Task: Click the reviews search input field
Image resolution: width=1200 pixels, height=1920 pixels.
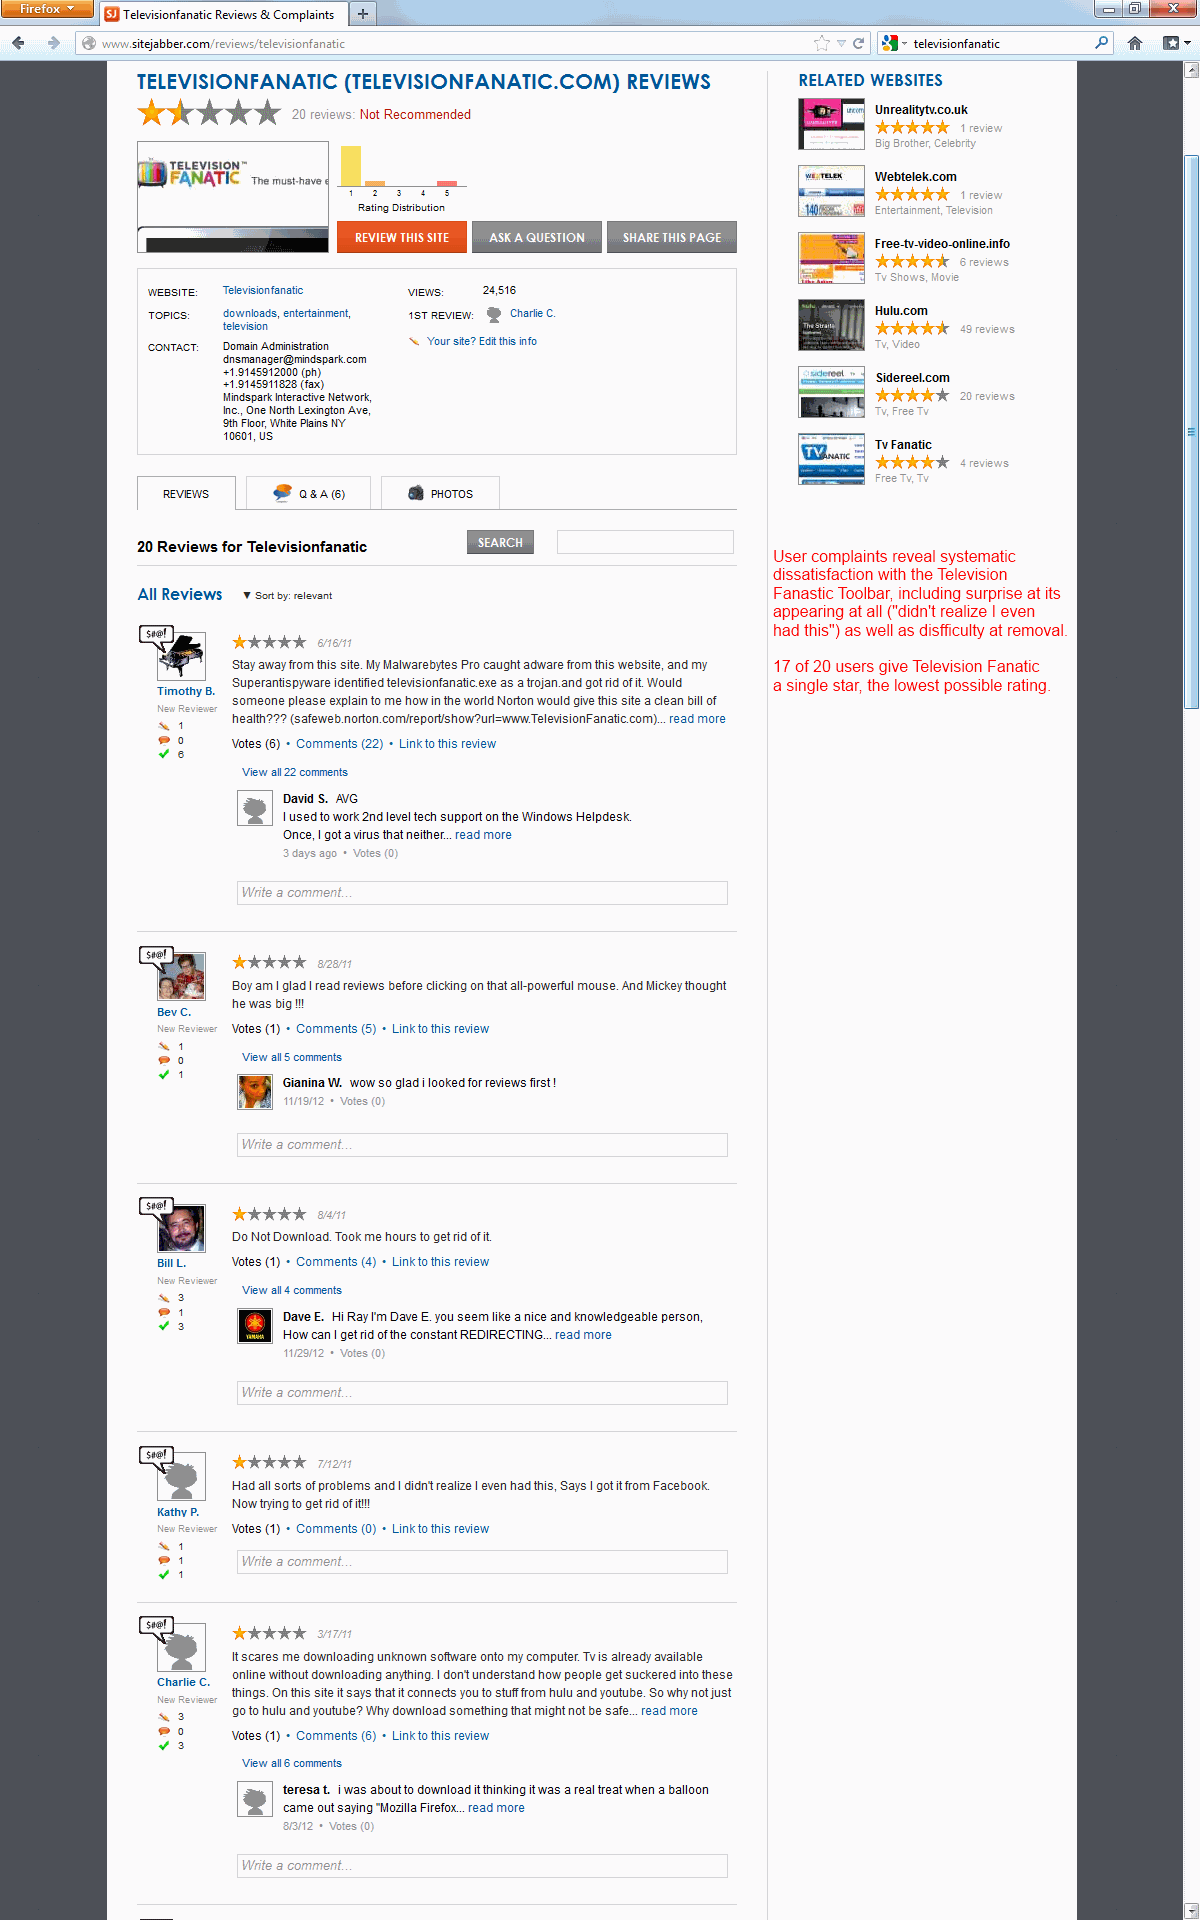Action: tap(645, 542)
